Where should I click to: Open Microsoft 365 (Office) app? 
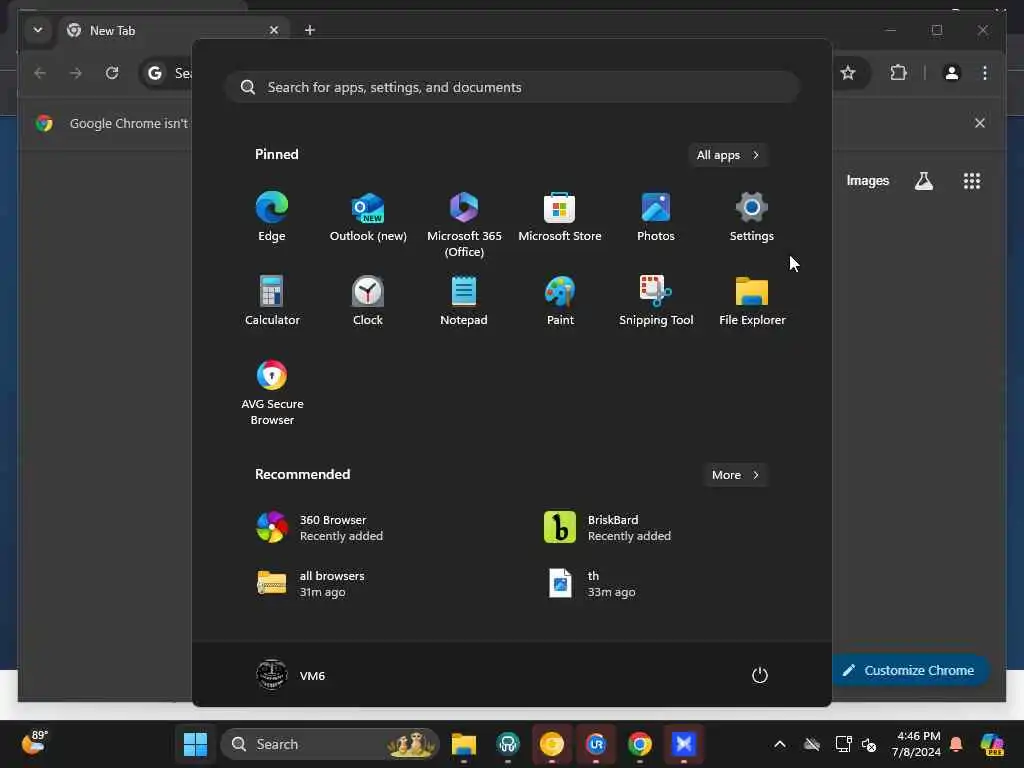pos(464,225)
